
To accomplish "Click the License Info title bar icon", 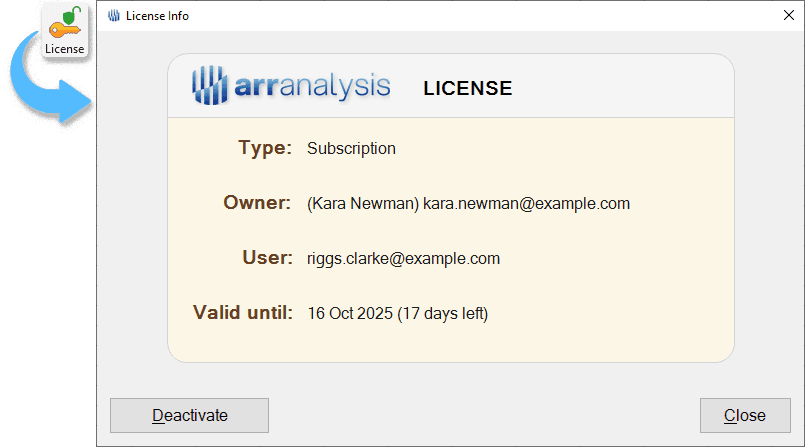I will point(113,15).
